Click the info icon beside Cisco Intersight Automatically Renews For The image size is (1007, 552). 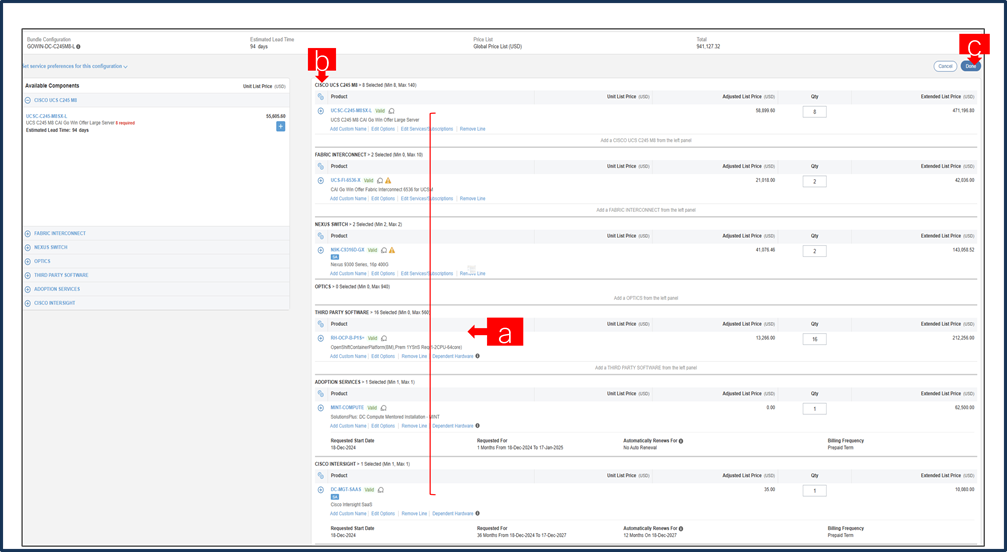[x=681, y=529]
